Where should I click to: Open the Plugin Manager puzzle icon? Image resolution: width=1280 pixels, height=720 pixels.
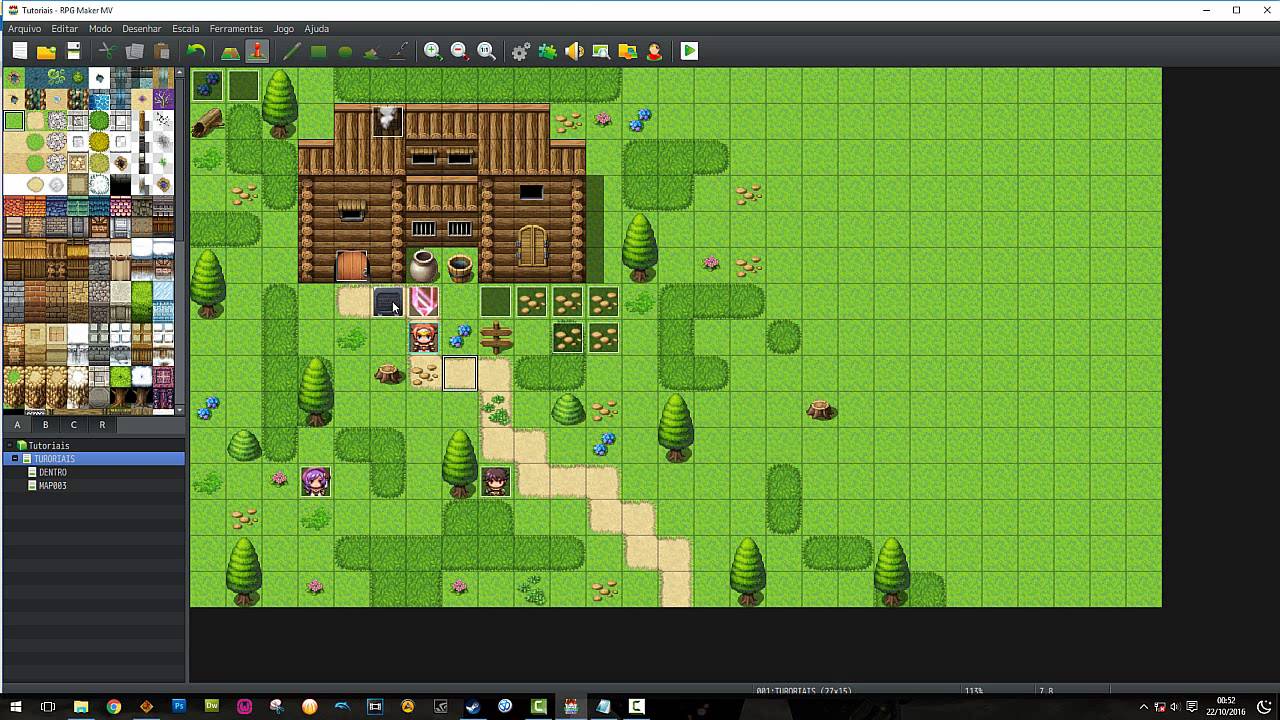pos(548,51)
